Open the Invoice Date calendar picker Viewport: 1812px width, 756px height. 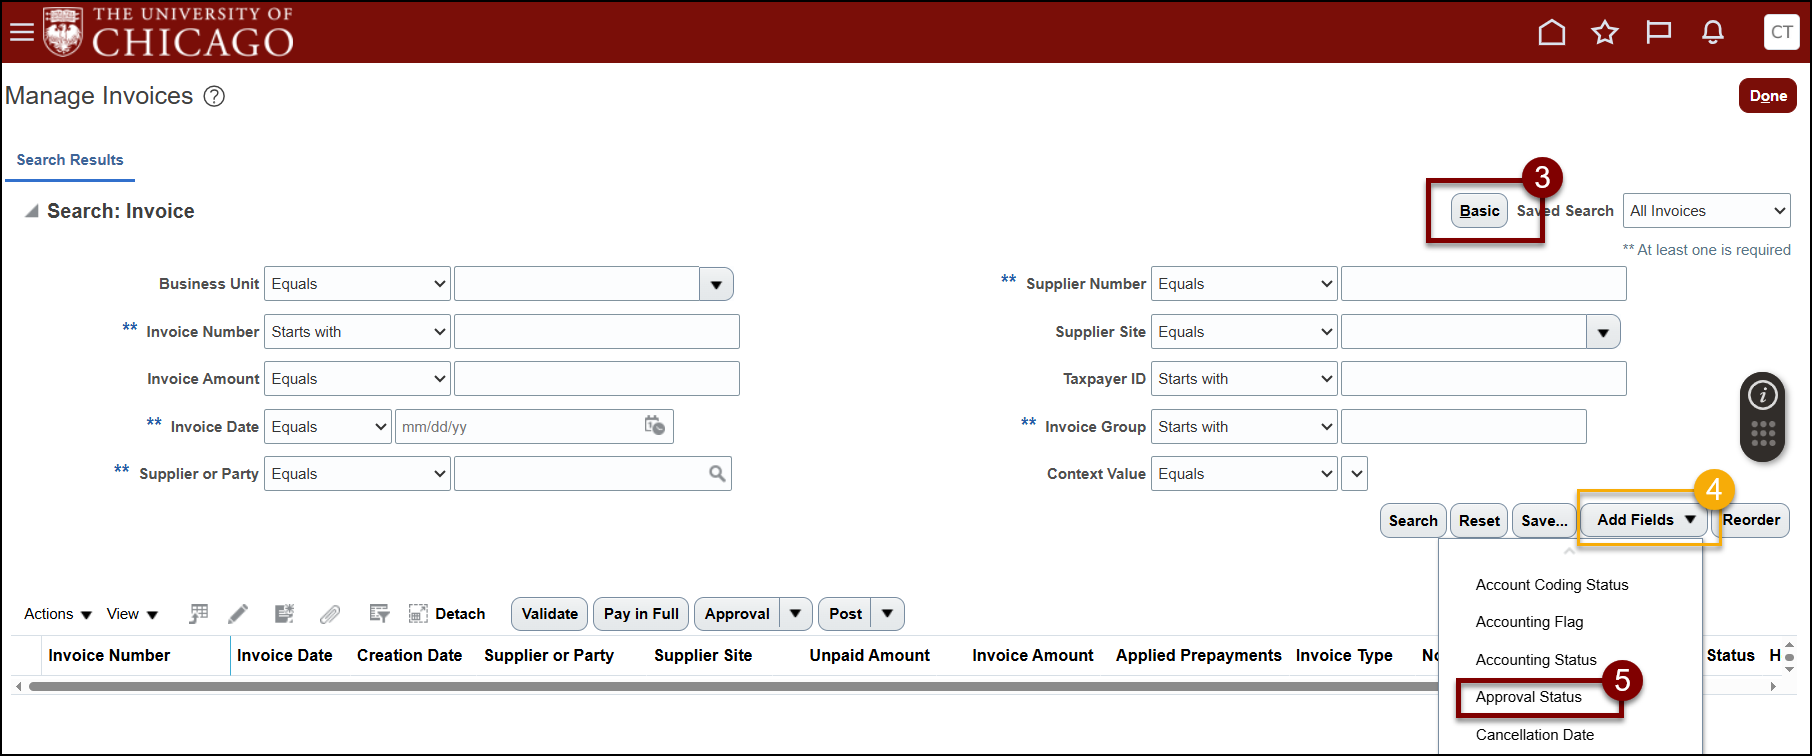655,426
